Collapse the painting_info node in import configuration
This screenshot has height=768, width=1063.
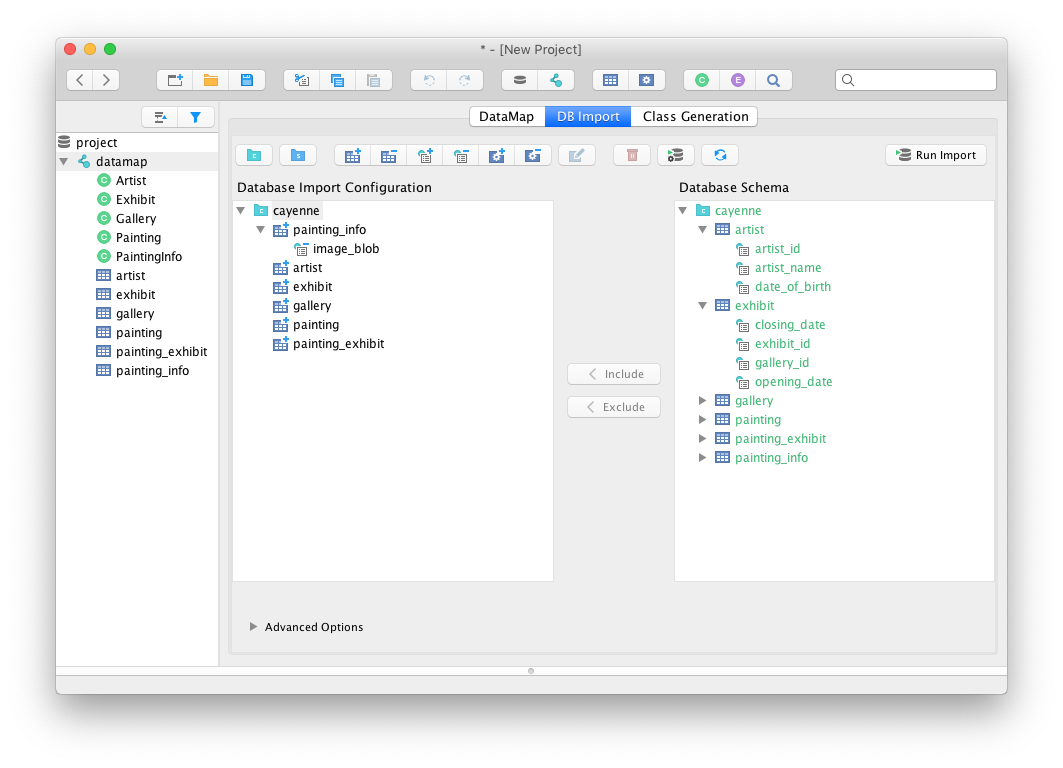261,230
